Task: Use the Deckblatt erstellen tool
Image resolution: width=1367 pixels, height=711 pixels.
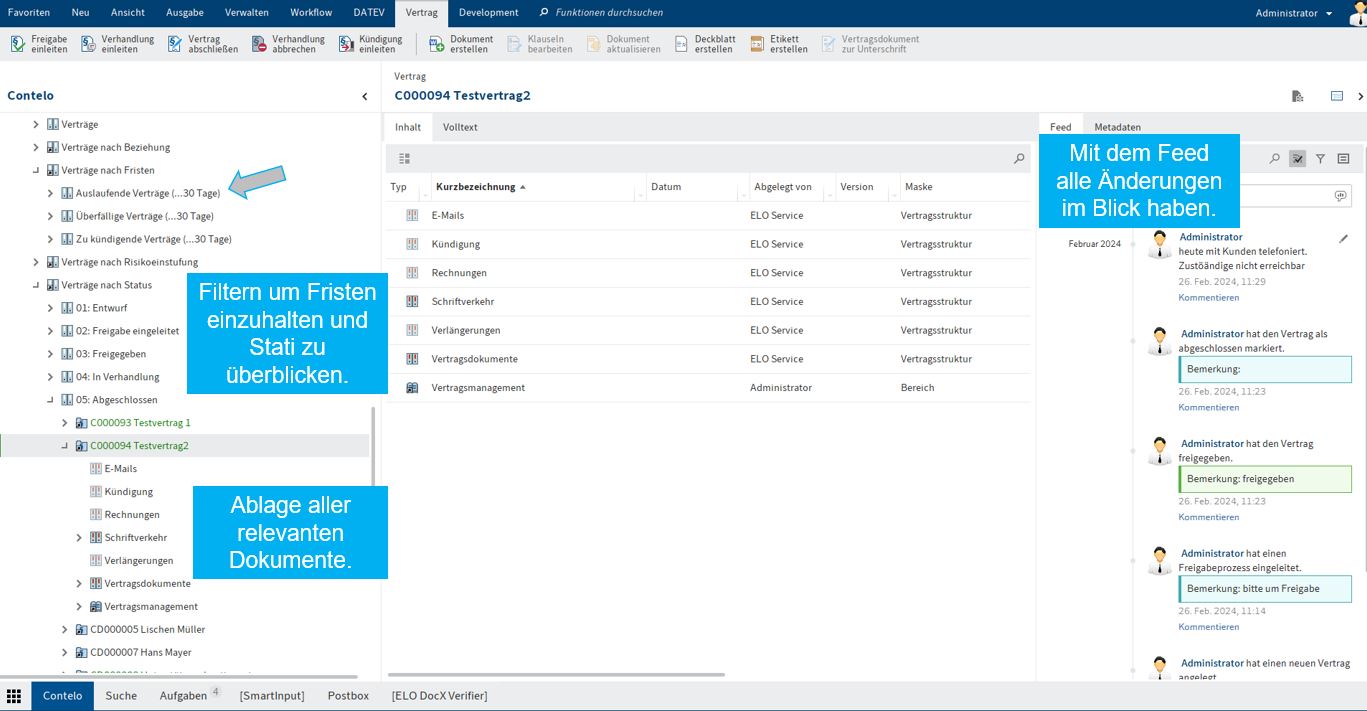Action: (x=705, y=44)
